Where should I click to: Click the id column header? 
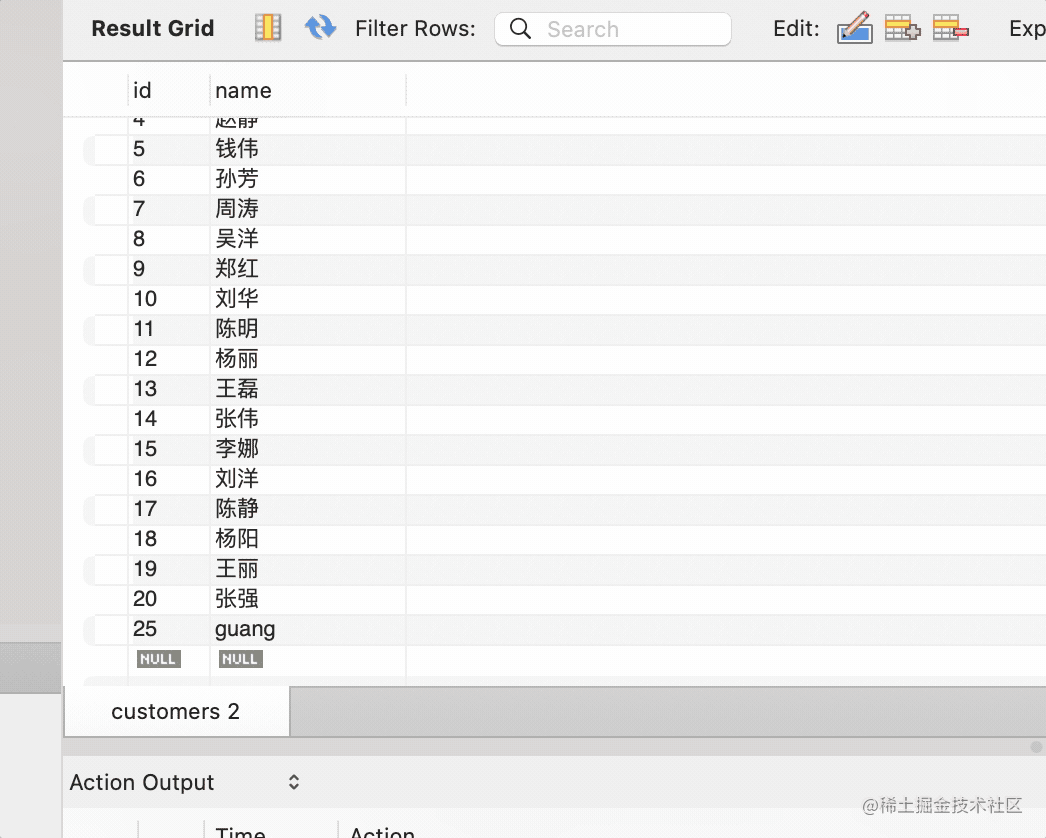pyautogui.click(x=143, y=90)
